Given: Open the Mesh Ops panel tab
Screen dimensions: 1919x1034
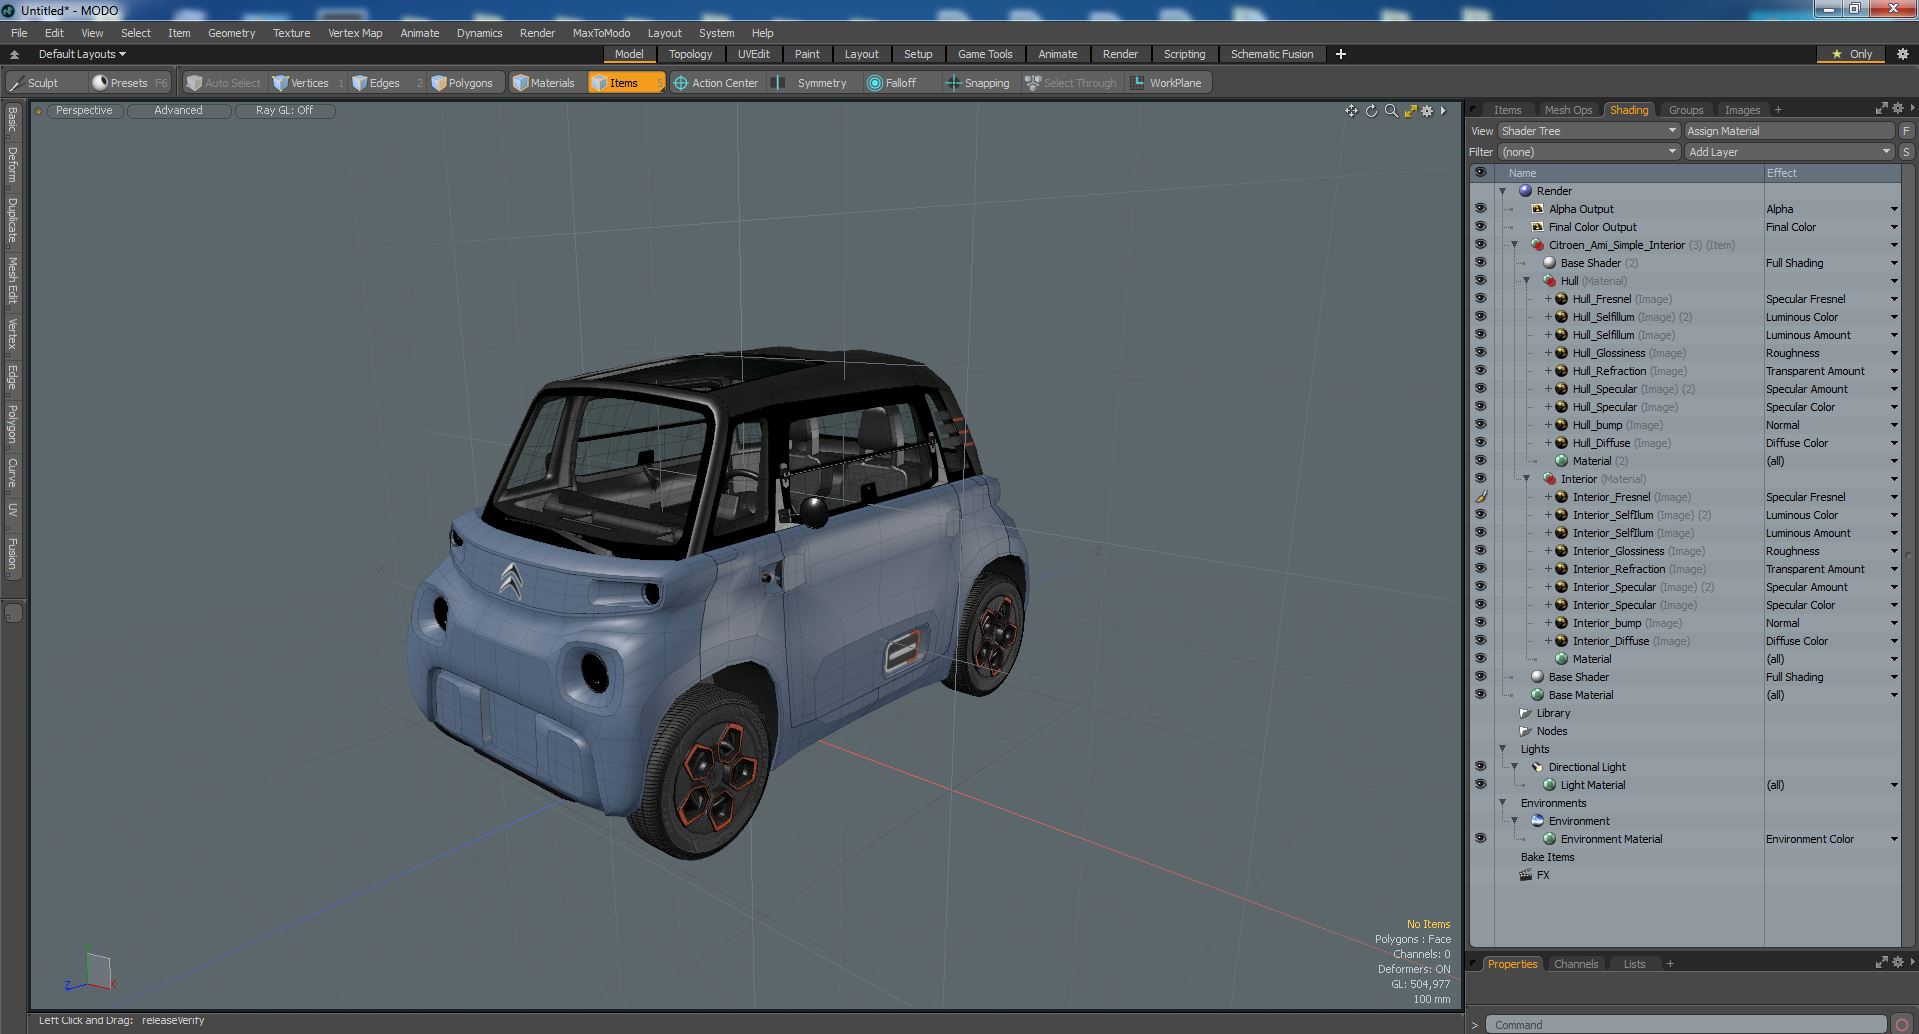Looking at the screenshot, I should coord(1568,110).
